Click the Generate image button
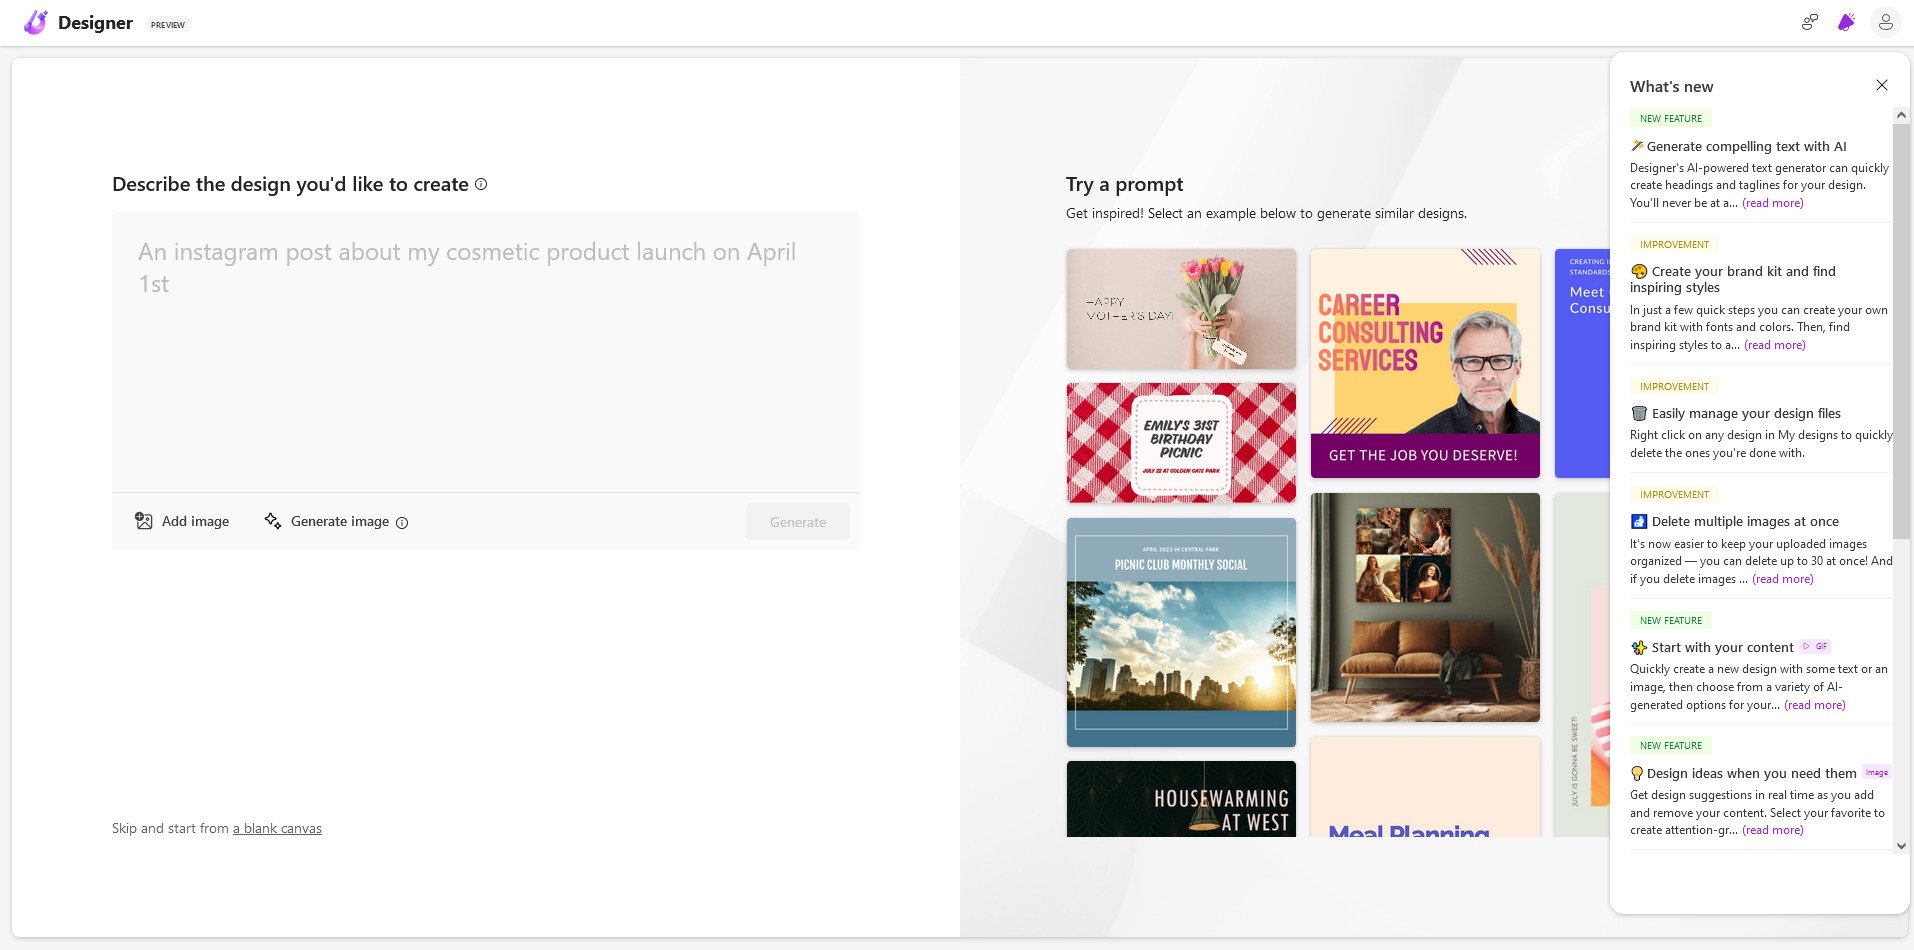 click(327, 521)
